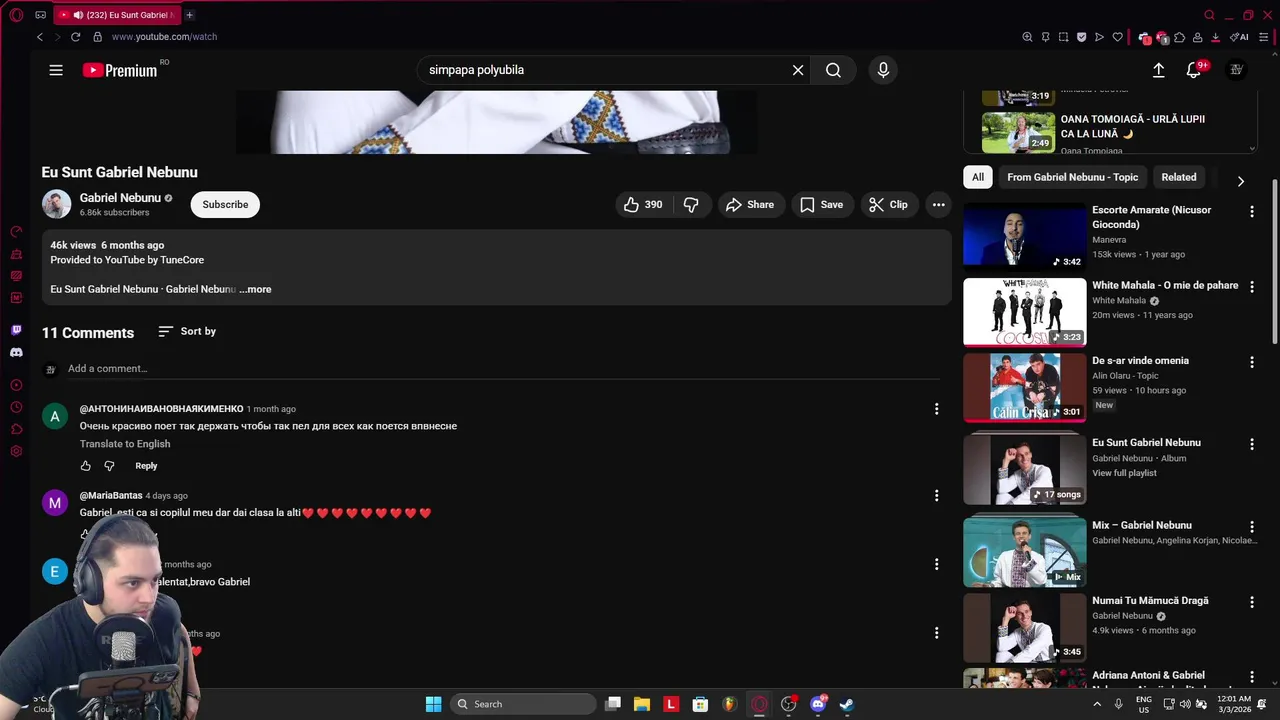Open the YouTube account avatar menu
Viewport: 1280px width, 720px height.
pos(1236,70)
